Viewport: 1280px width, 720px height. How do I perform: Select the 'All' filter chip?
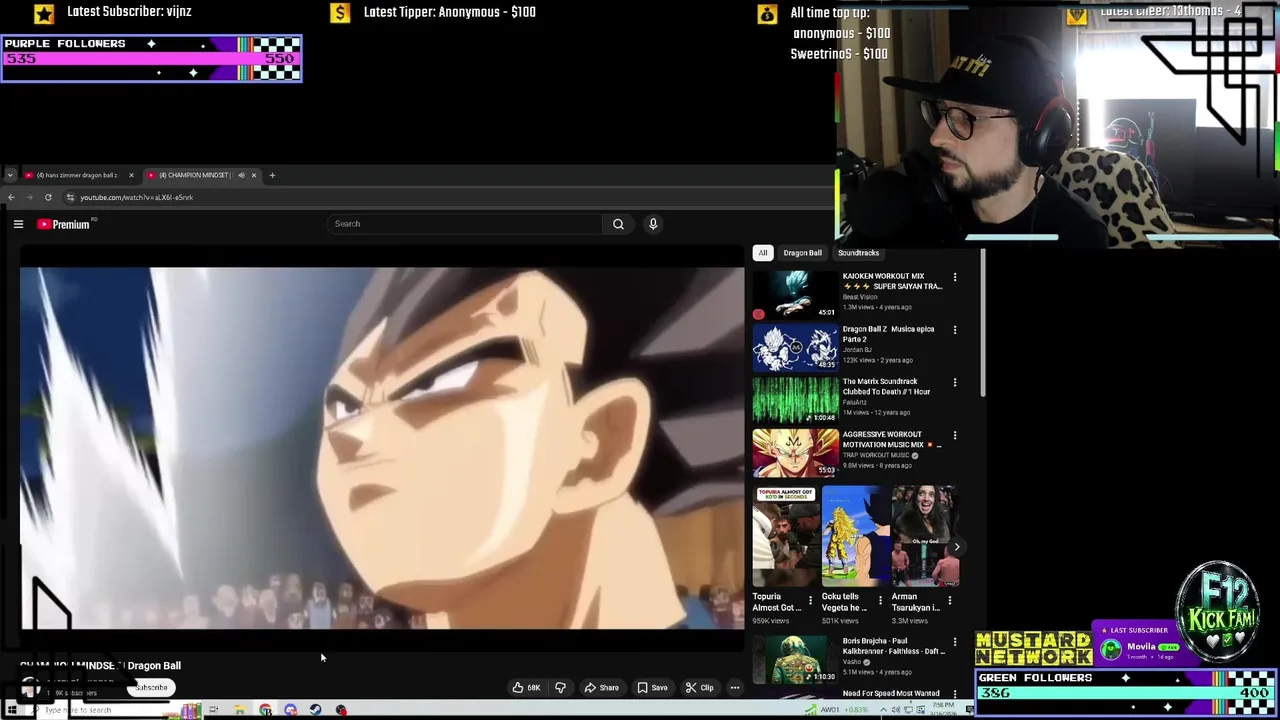pyautogui.click(x=763, y=253)
